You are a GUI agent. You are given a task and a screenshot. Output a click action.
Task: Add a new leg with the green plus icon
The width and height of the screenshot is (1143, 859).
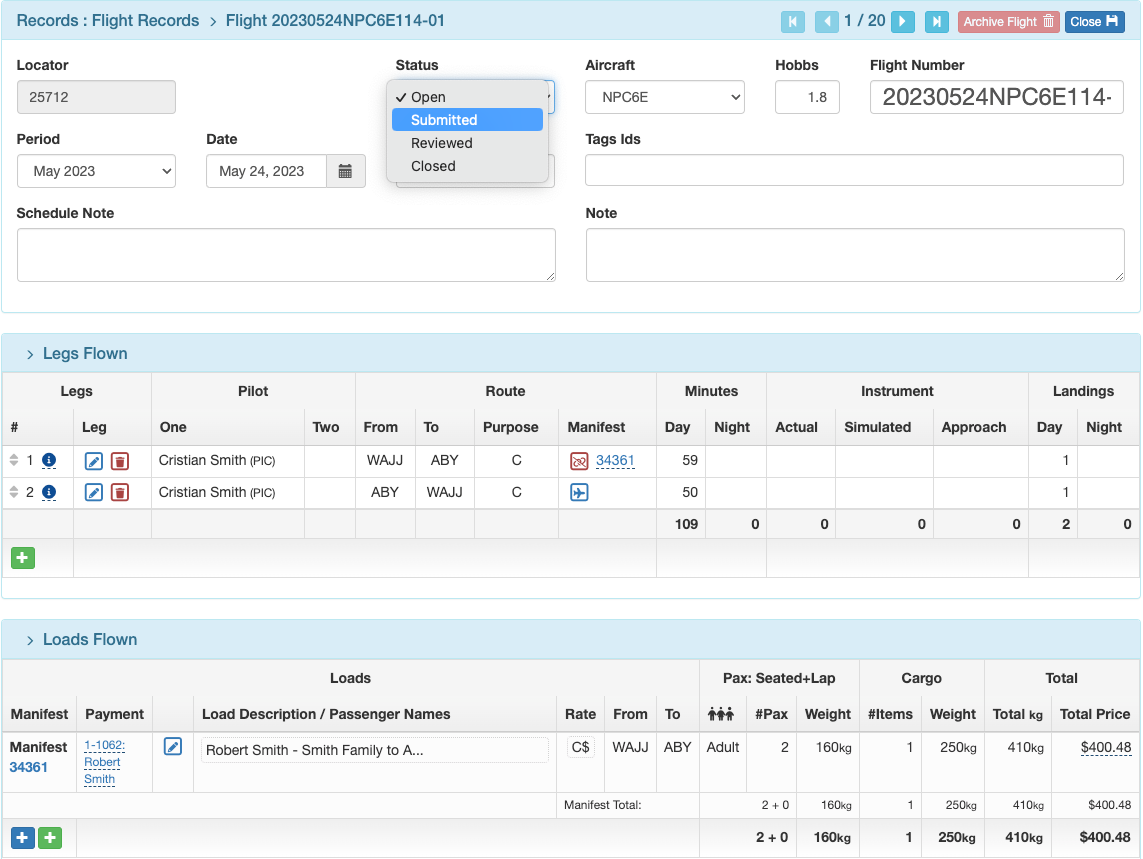pyautogui.click(x=22, y=557)
